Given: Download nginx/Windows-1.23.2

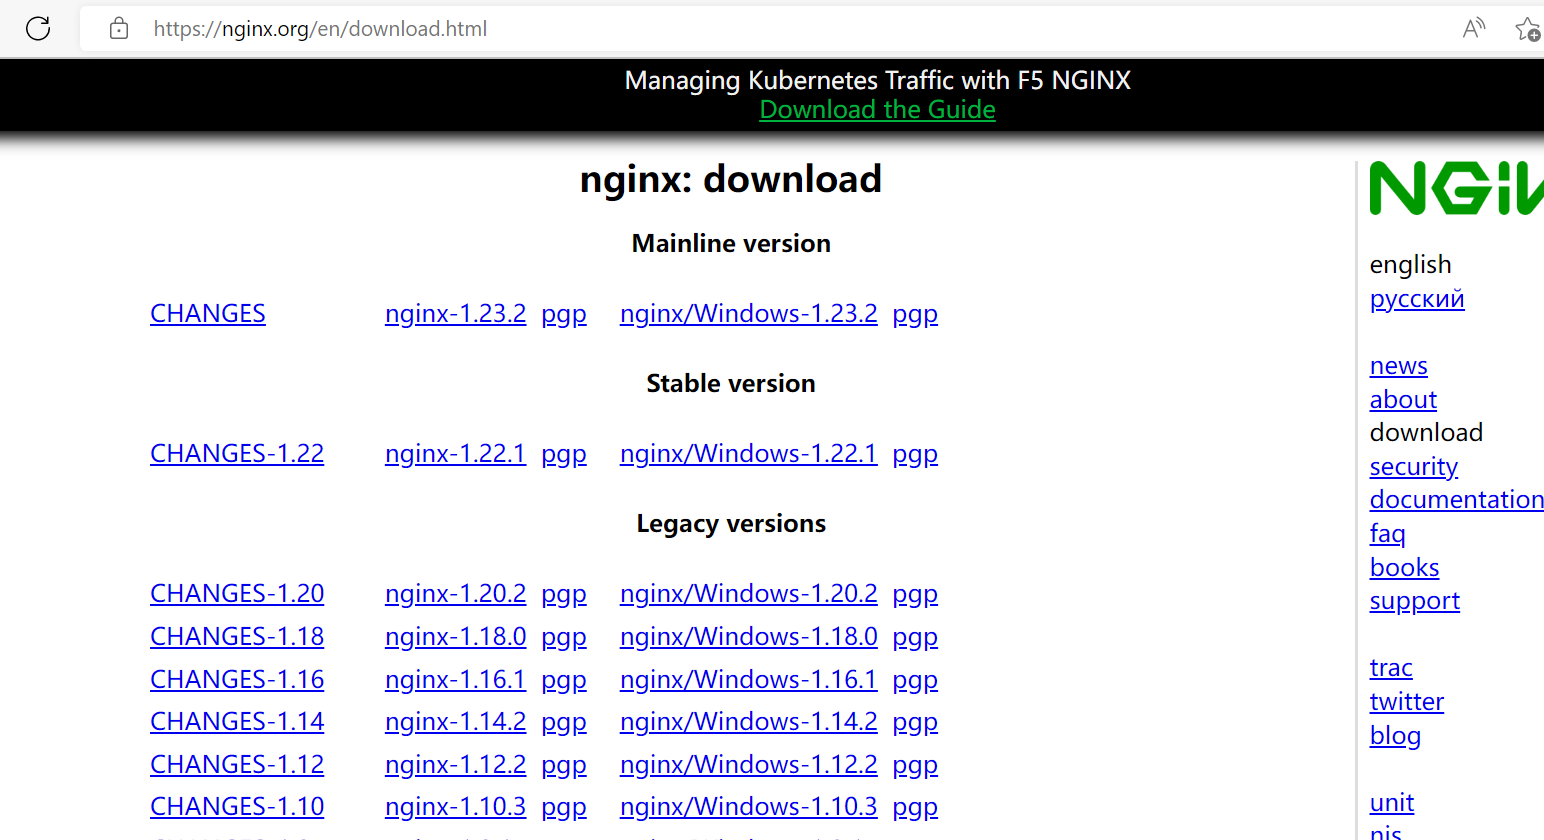Looking at the screenshot, I should [748, 313].
